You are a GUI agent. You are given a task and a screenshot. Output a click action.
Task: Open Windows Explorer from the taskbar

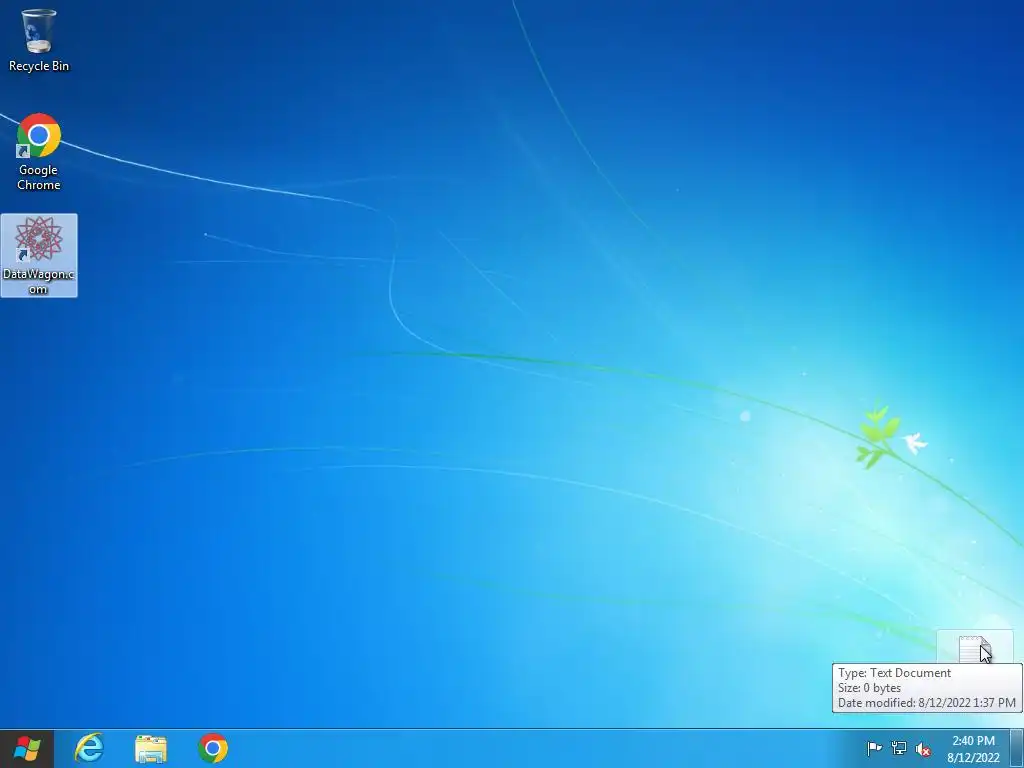click(151, 748)
